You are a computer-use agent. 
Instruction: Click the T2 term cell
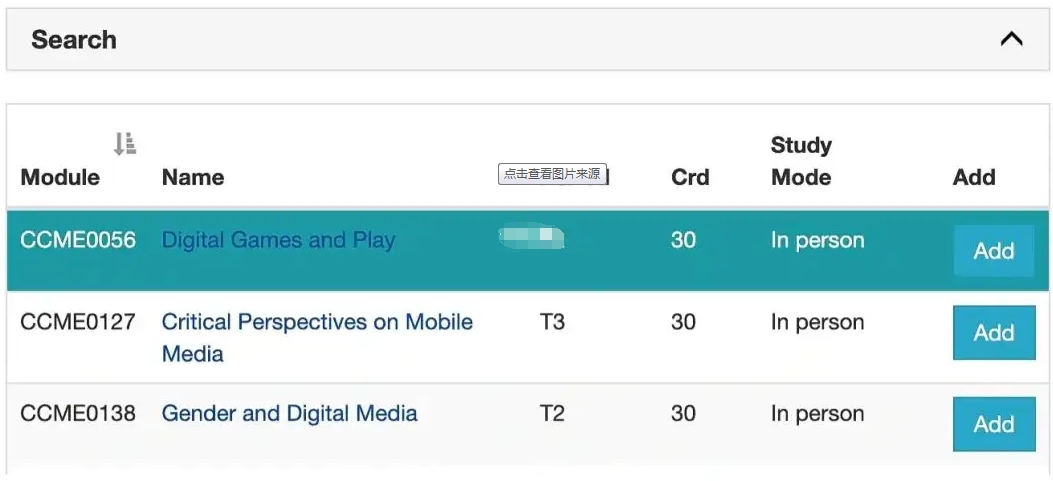[552, 412]
